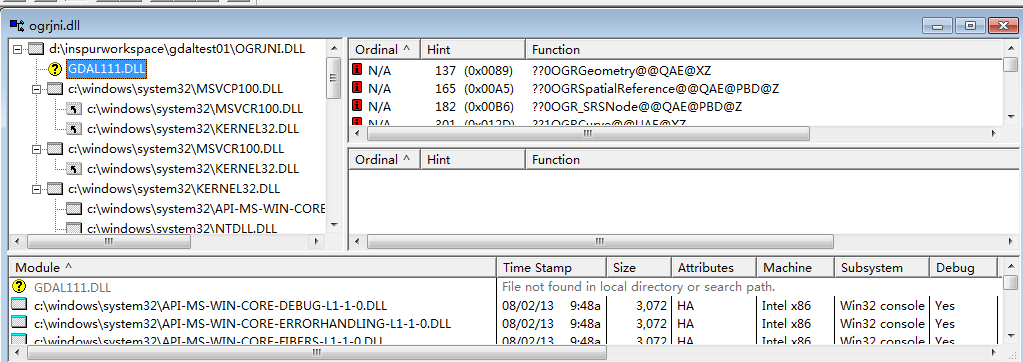
Task: Click the 'File not found in local directory' message
Action: tap(638, 286)
